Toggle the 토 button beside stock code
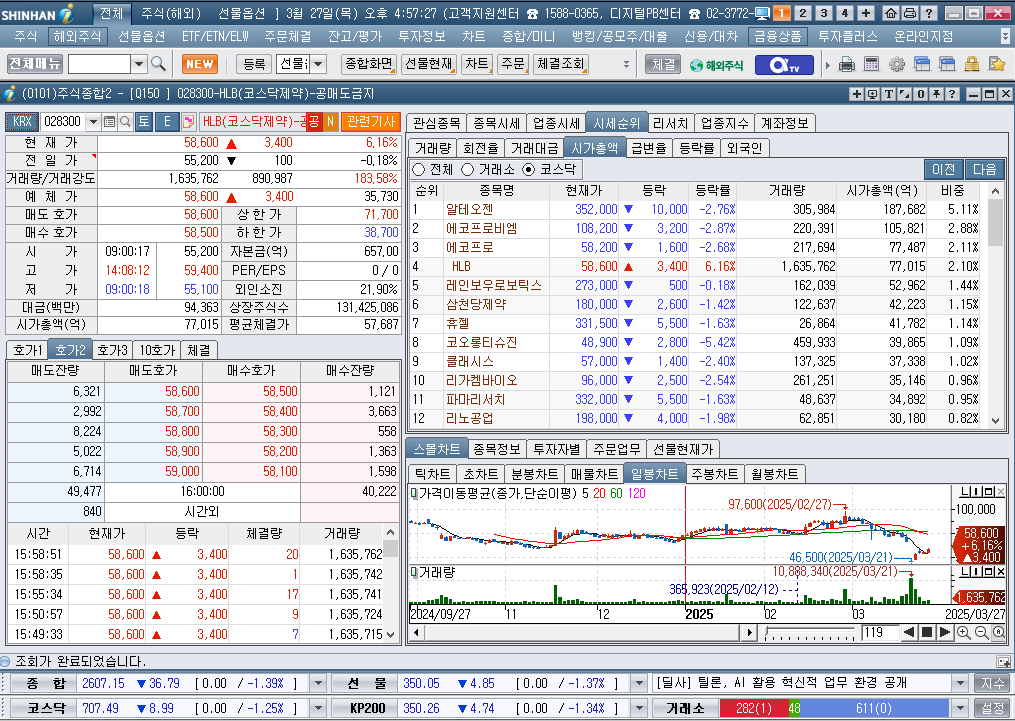This screenshot has height=721, width=1015. point(144,122)
